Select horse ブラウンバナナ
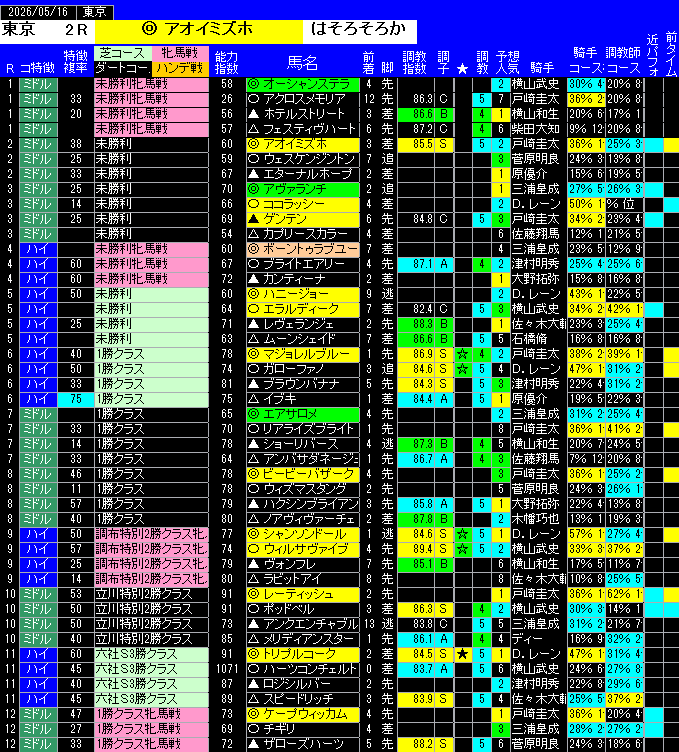 [303, 384]
